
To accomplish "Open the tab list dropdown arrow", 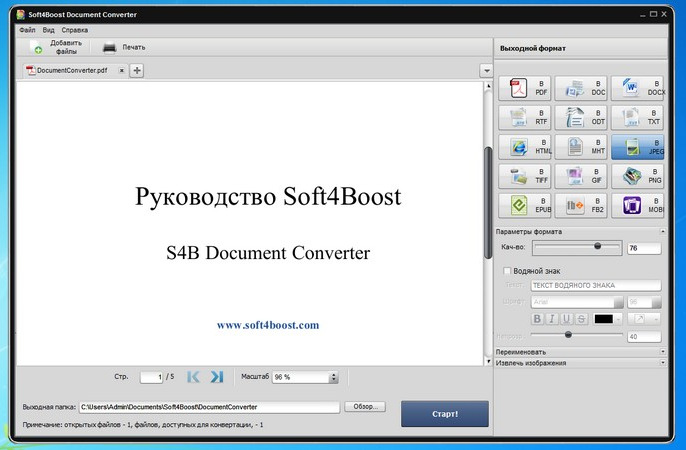I will tap(486, 70).
